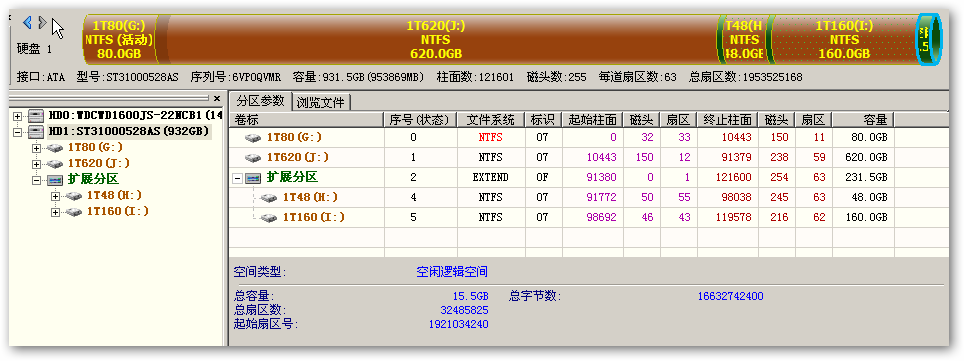
Task: Expand the HD0:WDCWD1600JS node
Action: click(x=17, y=115)
